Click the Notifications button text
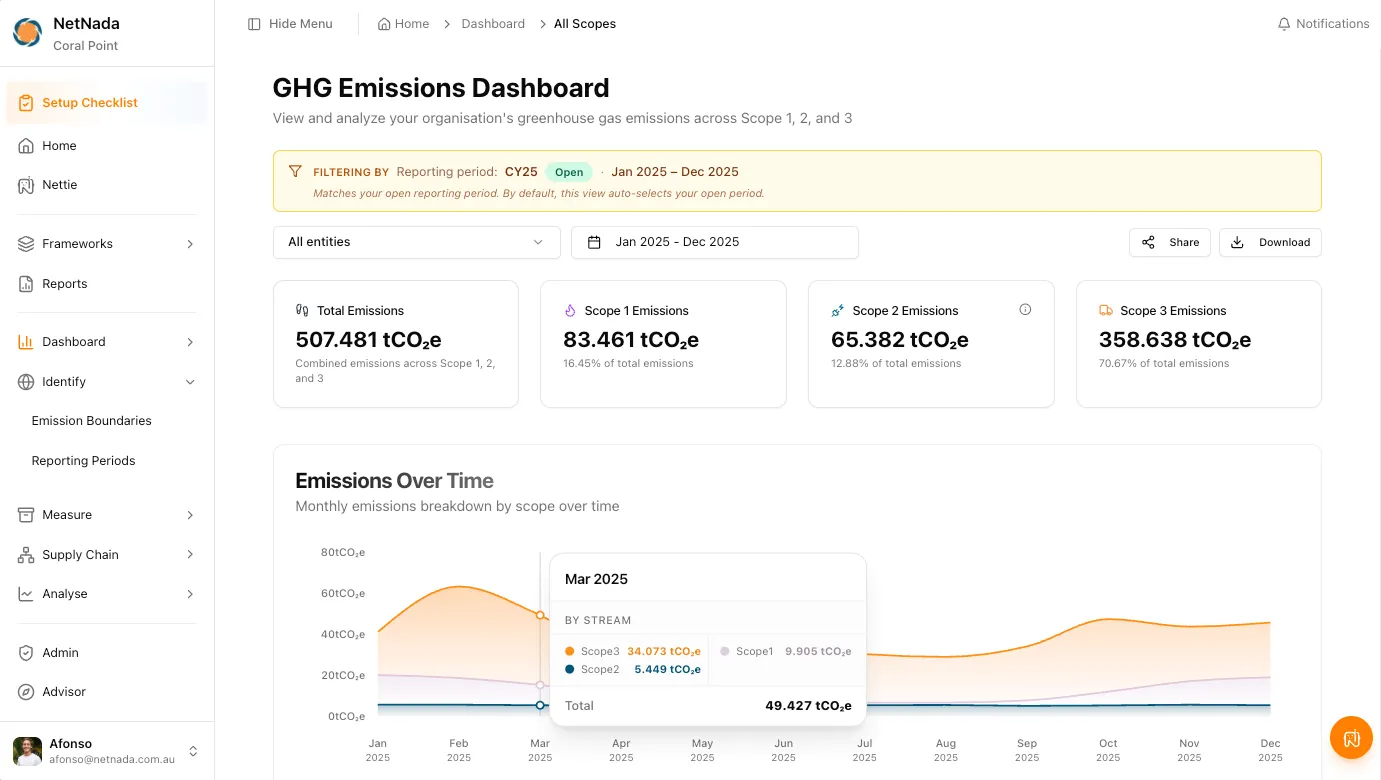 [1333, 24]
